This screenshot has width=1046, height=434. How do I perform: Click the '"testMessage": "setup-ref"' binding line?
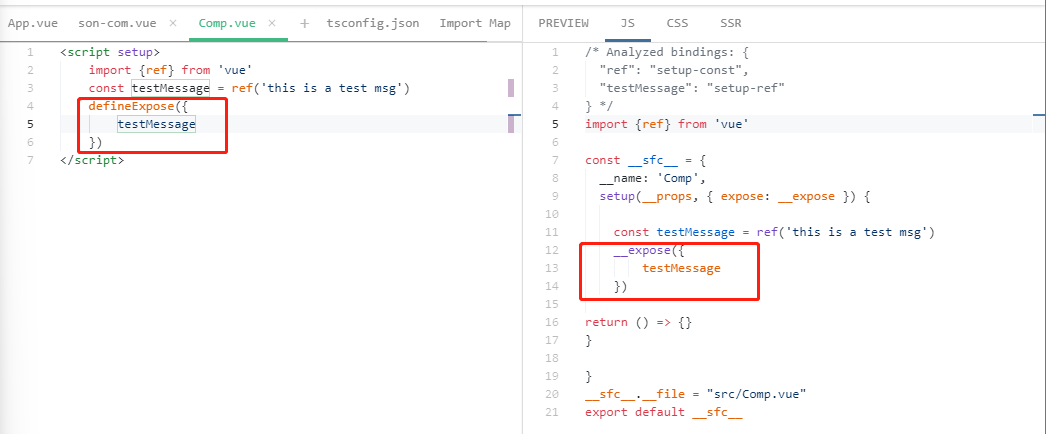click(x=692, y=88)
